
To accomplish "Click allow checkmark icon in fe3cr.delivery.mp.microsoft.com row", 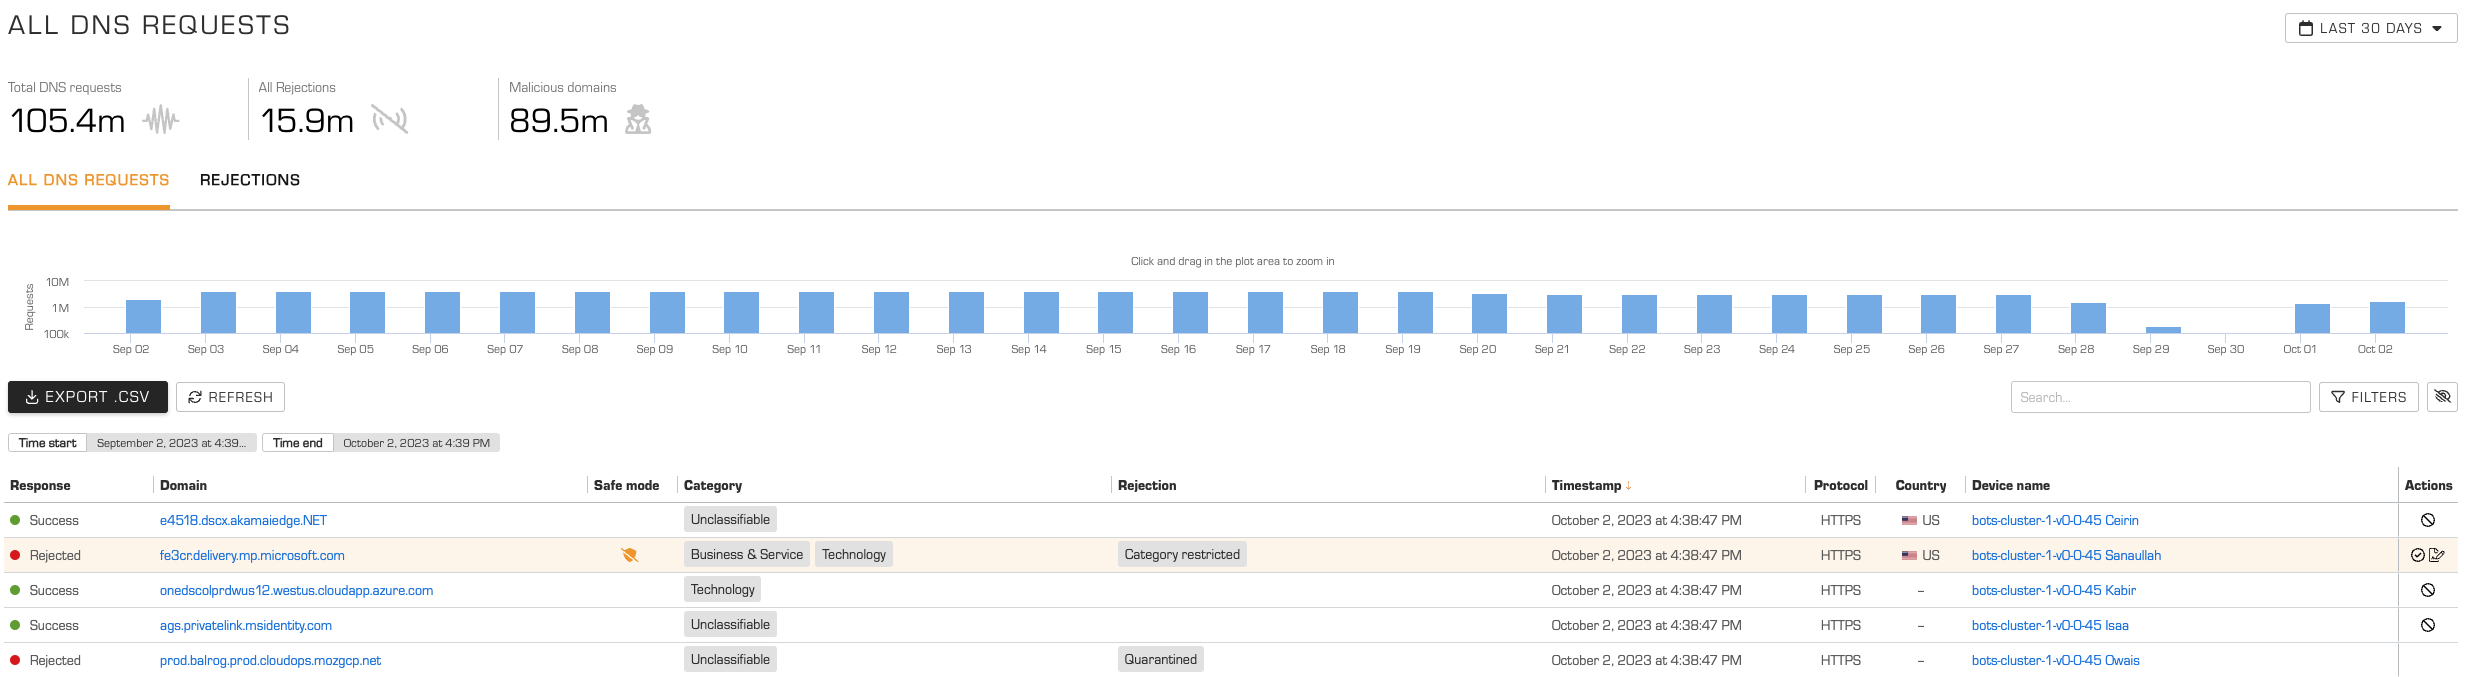I will click(x=2418, y=555).
